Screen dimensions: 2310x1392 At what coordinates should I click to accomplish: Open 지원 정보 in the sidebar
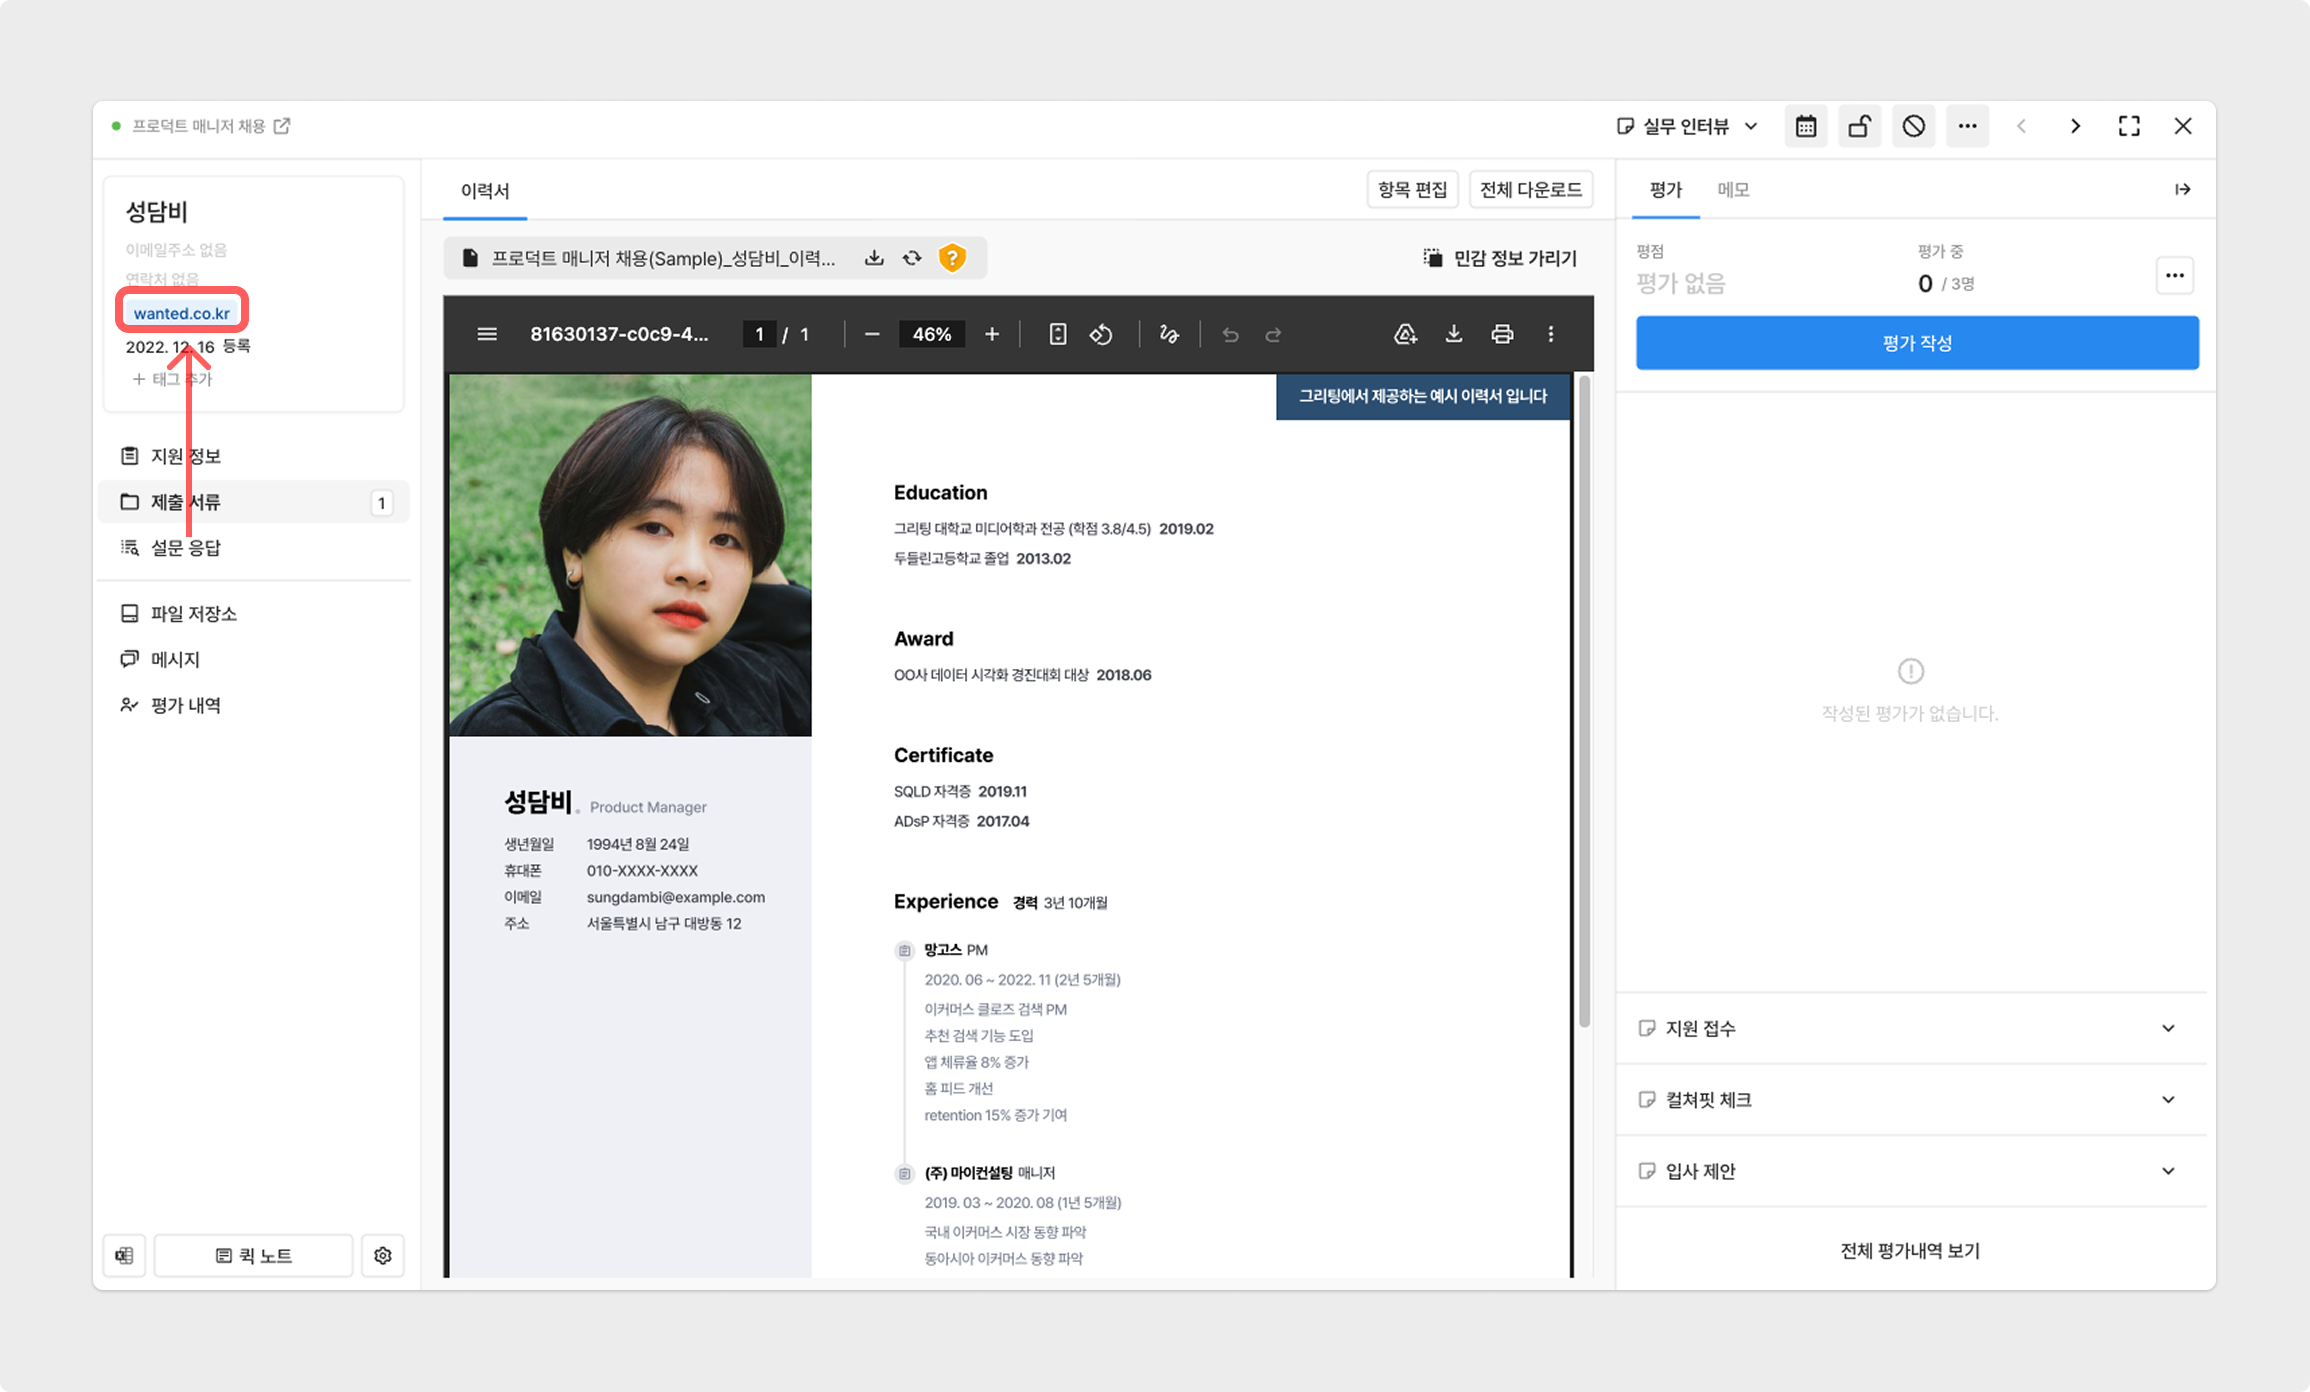click(254, 456)
